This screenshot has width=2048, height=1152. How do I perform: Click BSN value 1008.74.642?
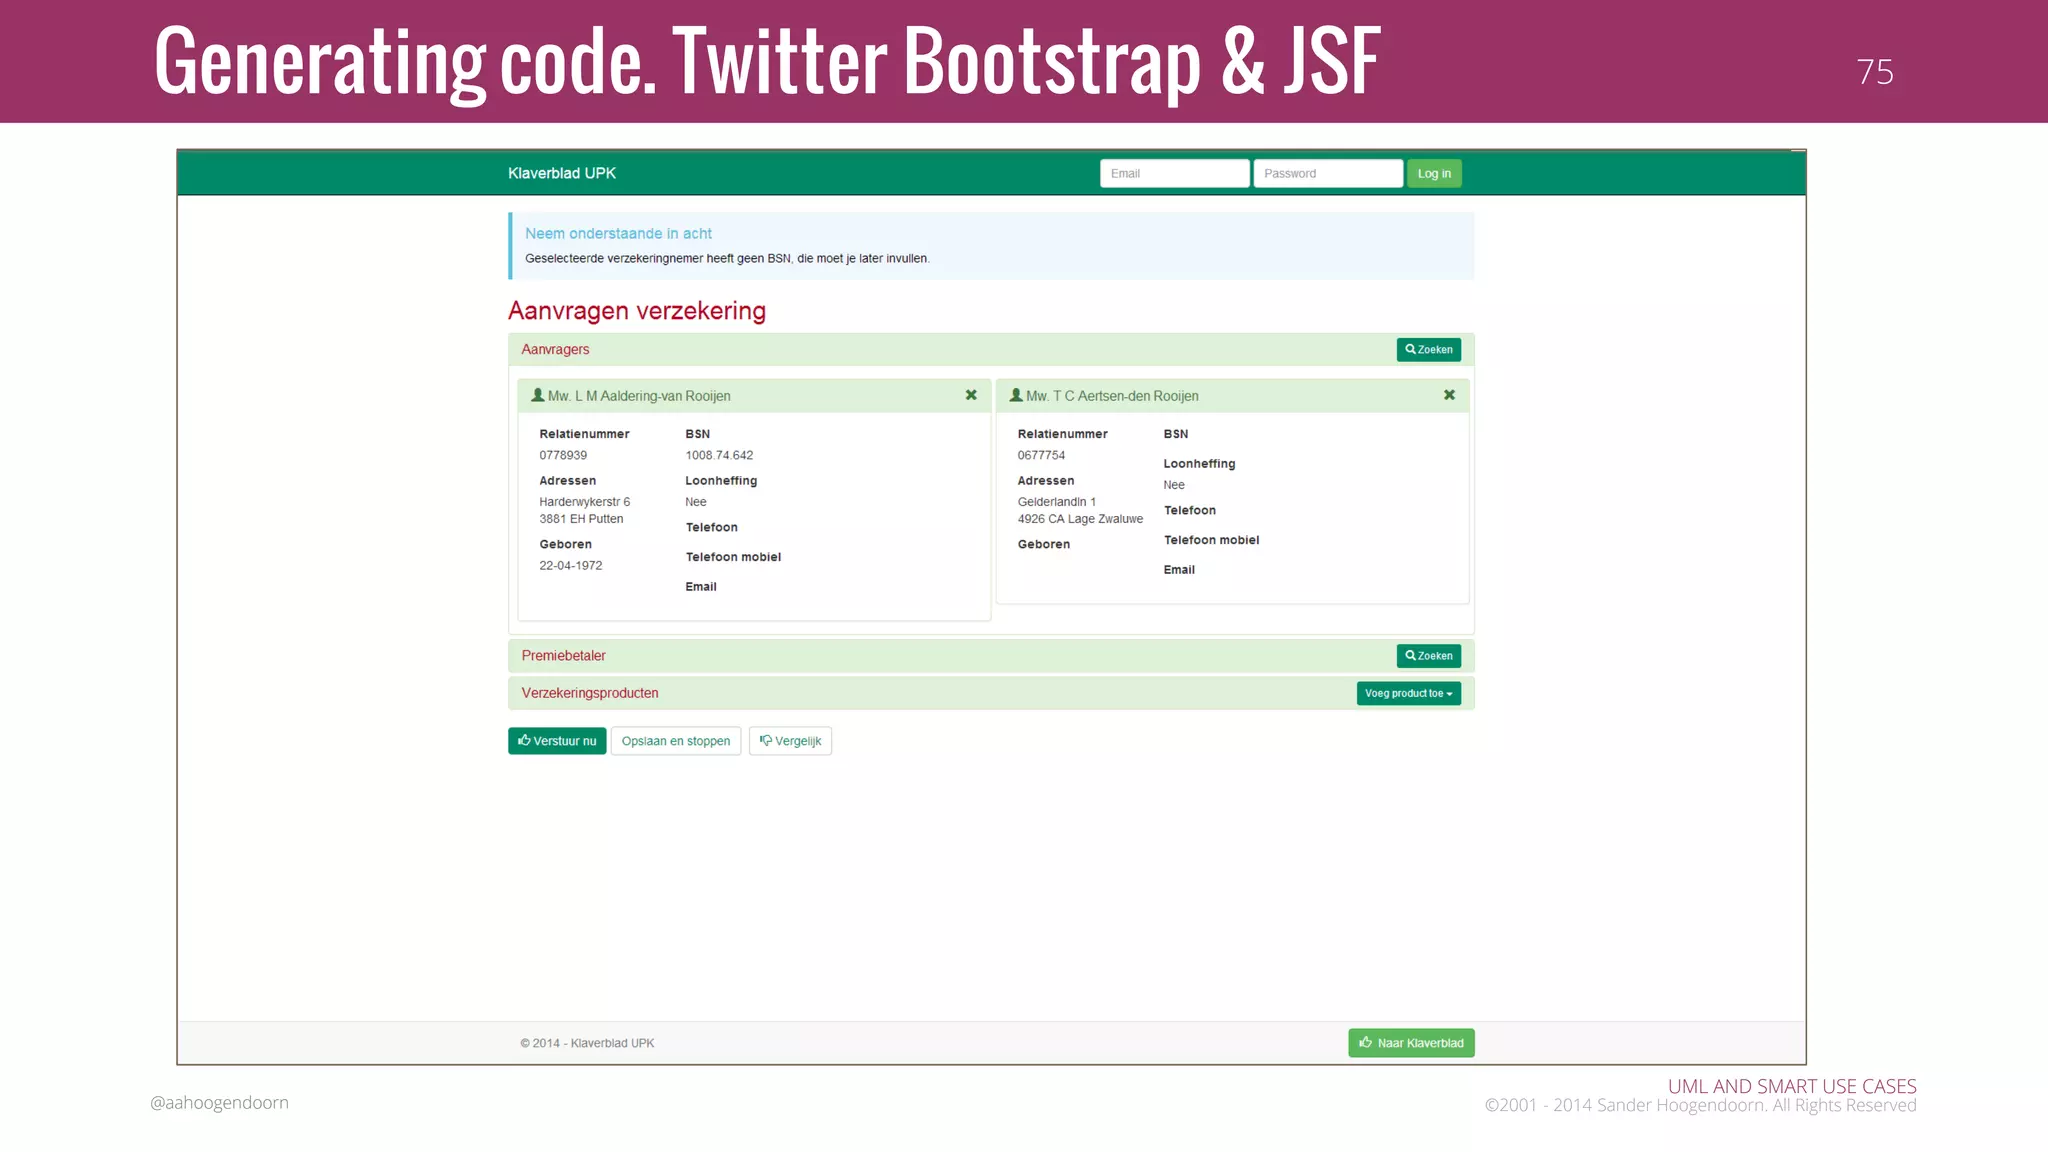[x=719, y=455]
